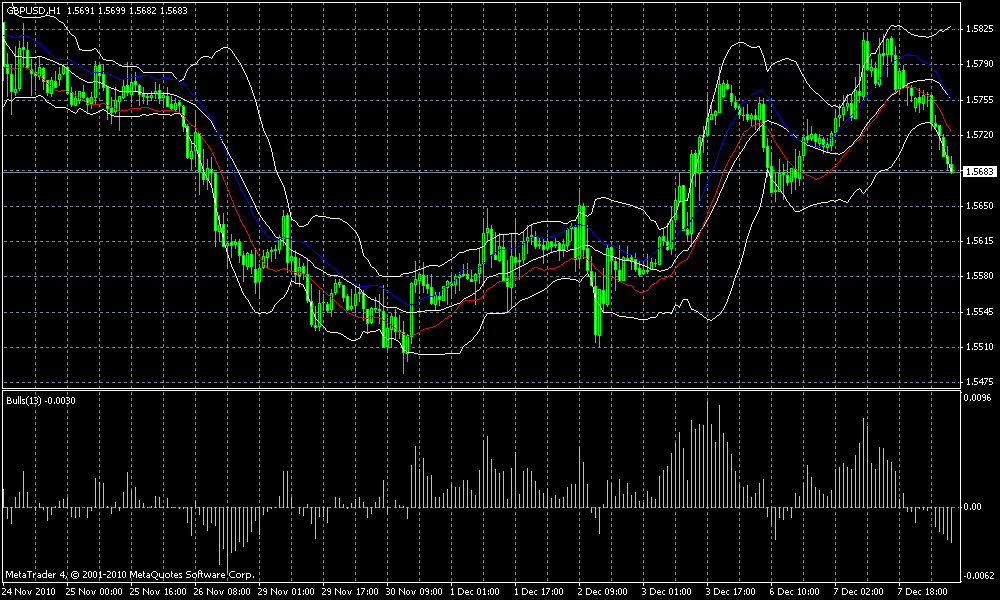This screenshot has width=1000, height=600.
Task: Click the "6 Dec 10:00" time label
Action: click(795, 592)
